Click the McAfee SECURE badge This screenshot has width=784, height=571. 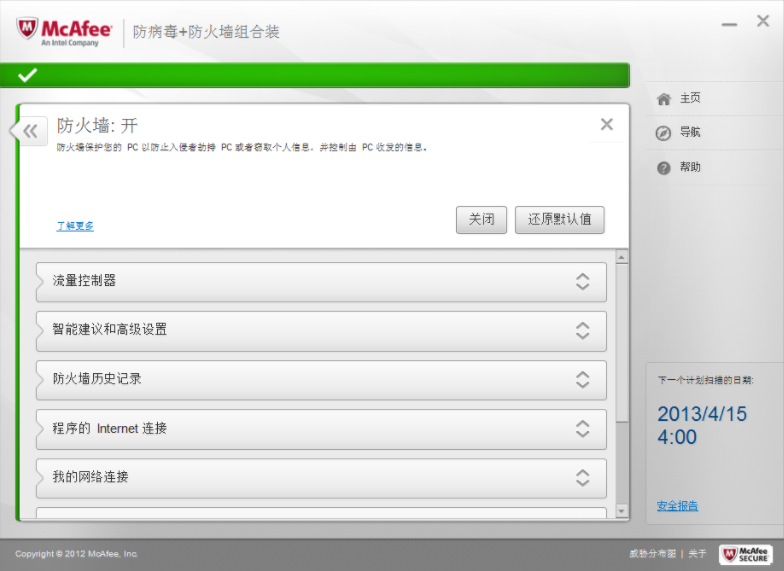click(745, 554)
